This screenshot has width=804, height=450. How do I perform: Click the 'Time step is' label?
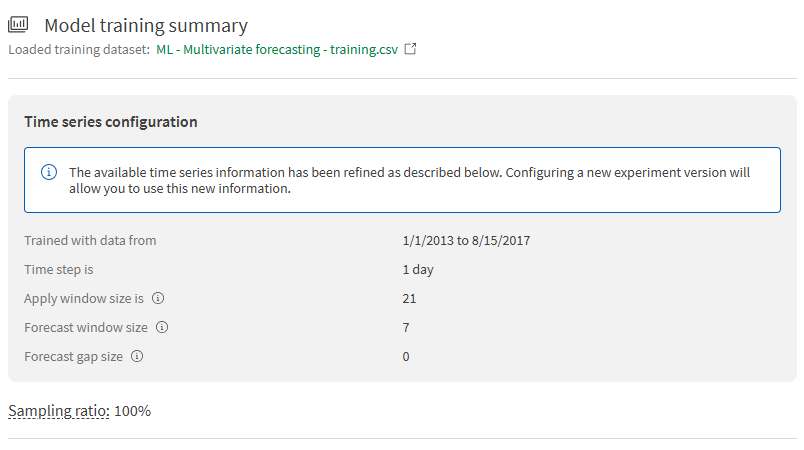click(x=65, y=269)
